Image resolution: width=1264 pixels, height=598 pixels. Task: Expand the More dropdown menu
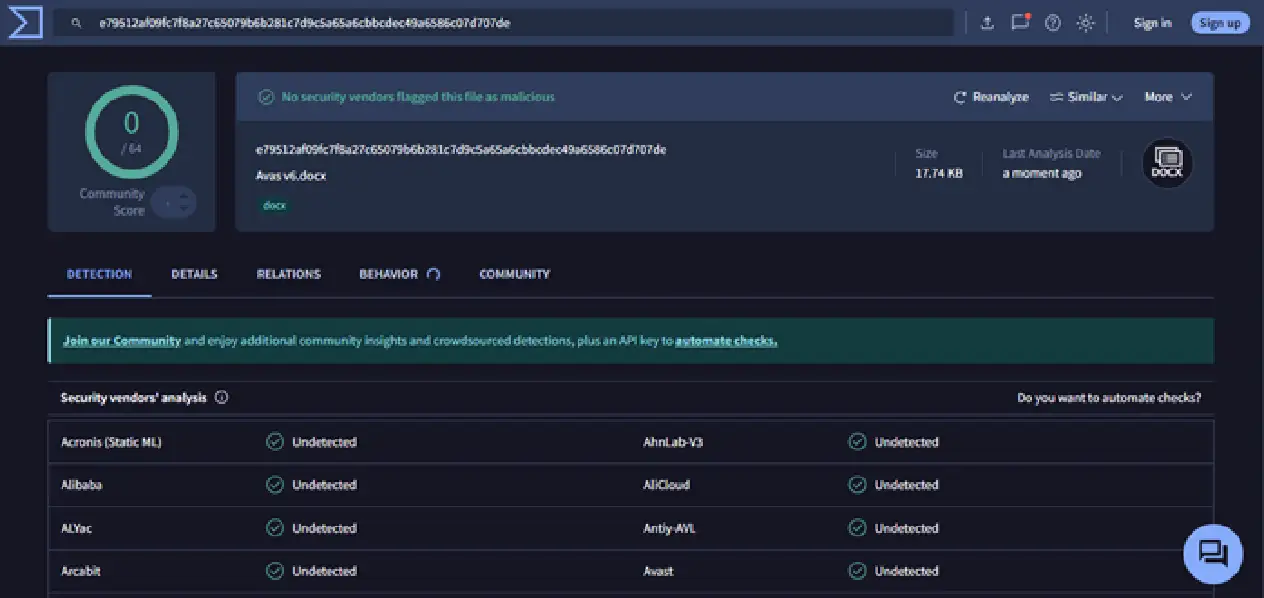(1168, 97)
